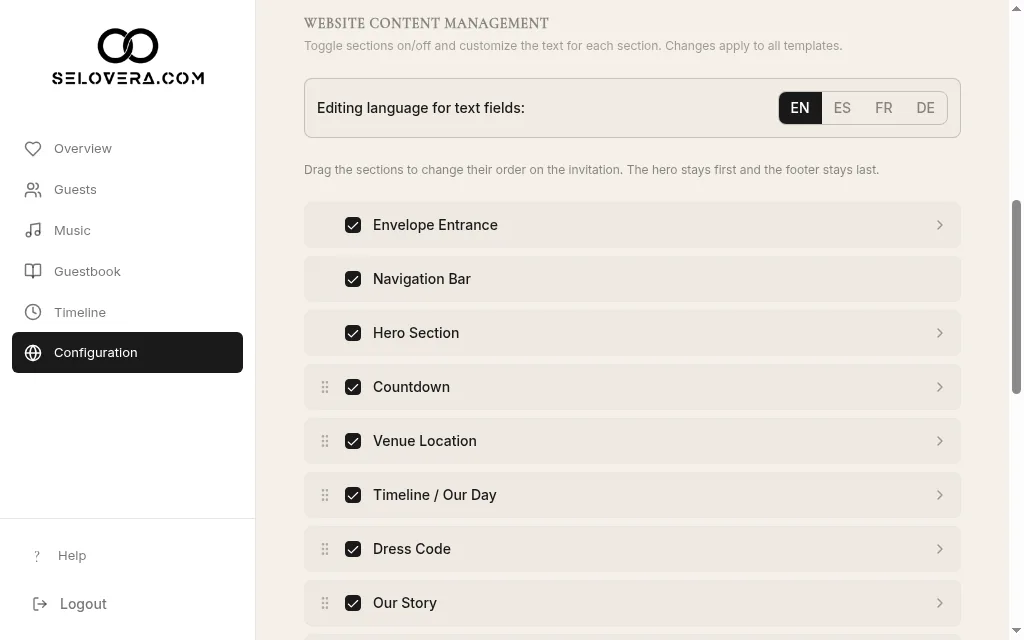Uncheck the Envelope Entrance checkbox

tap(353, 225)
